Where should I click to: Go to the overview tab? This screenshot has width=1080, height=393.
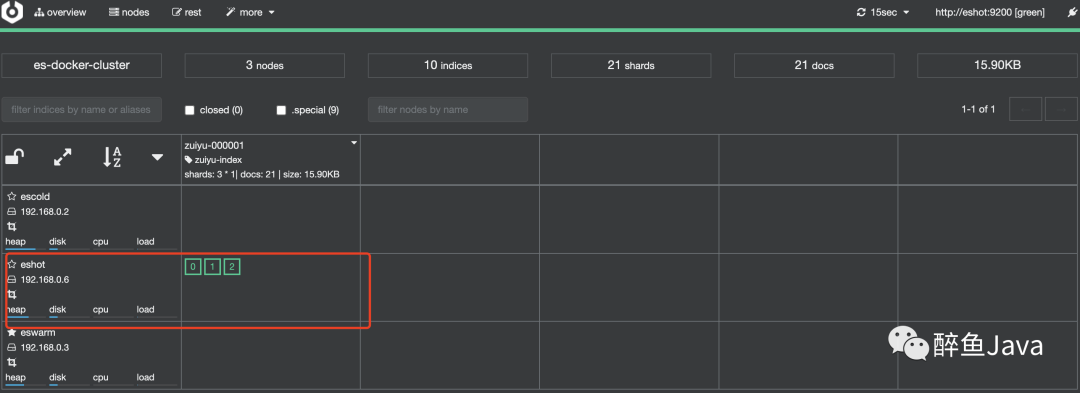[61, 12]
